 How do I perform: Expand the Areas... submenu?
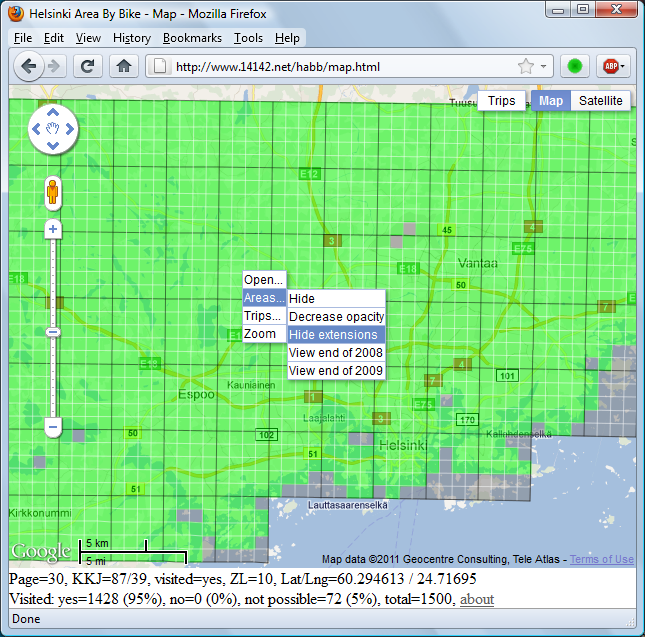coord(264,298)
